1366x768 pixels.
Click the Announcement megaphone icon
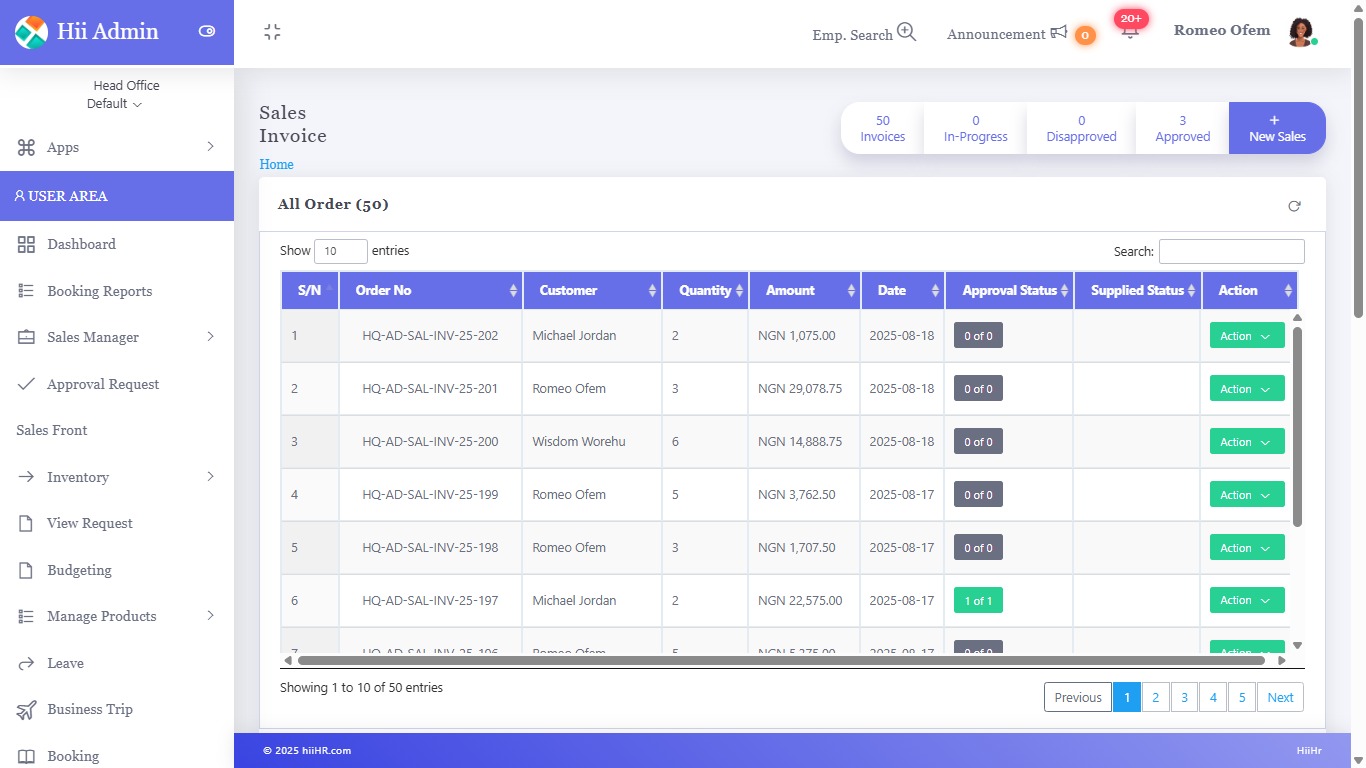[x=1058, y=33]
